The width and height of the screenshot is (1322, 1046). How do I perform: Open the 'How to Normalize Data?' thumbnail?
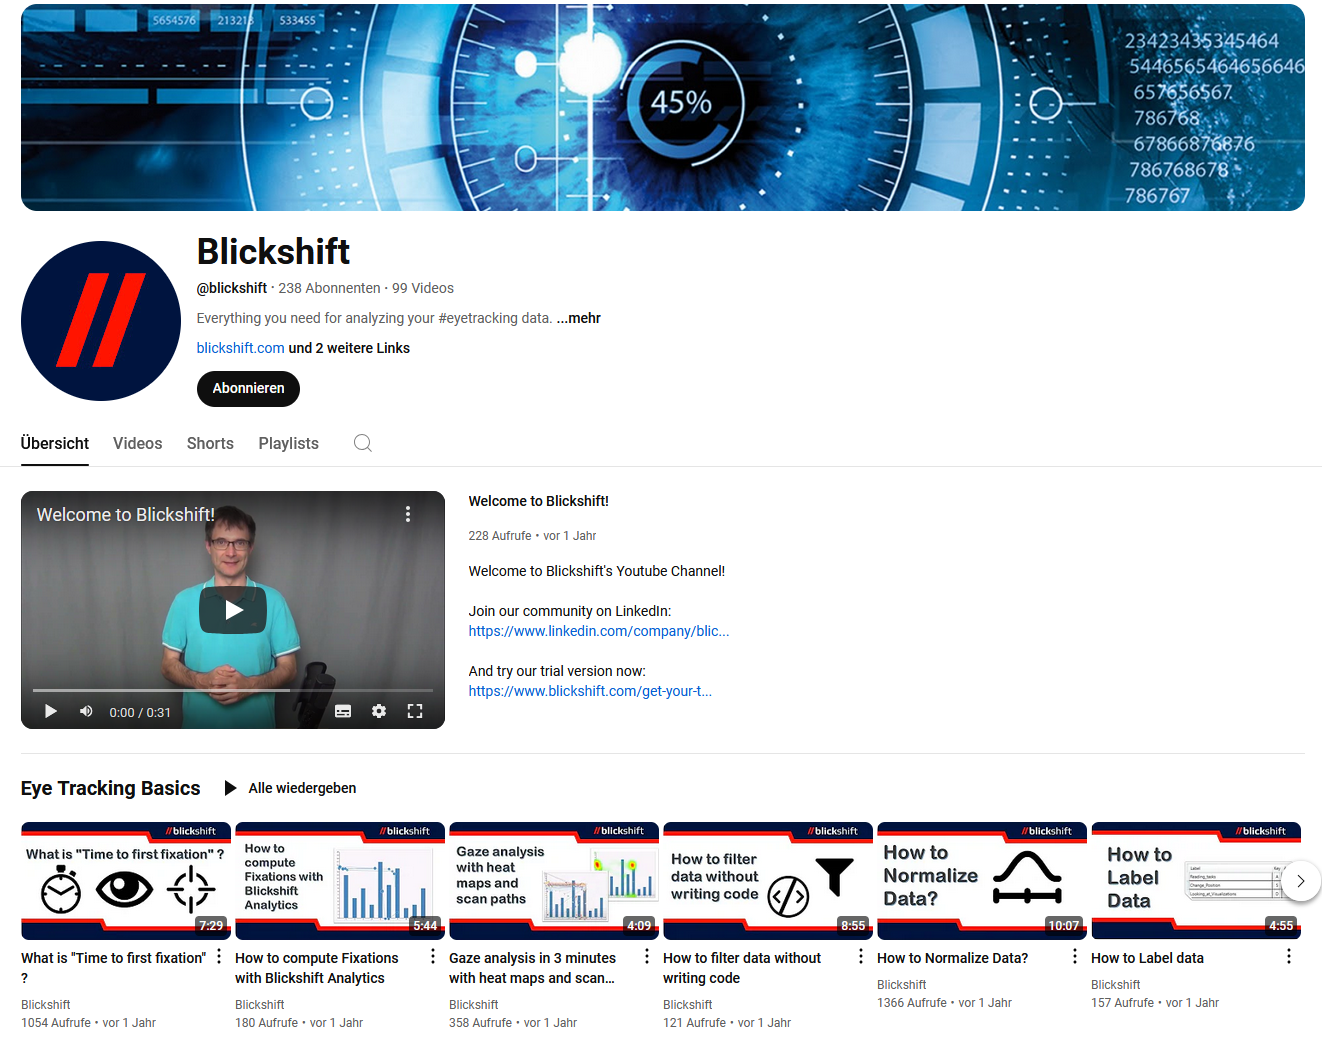tap(982, 881)
